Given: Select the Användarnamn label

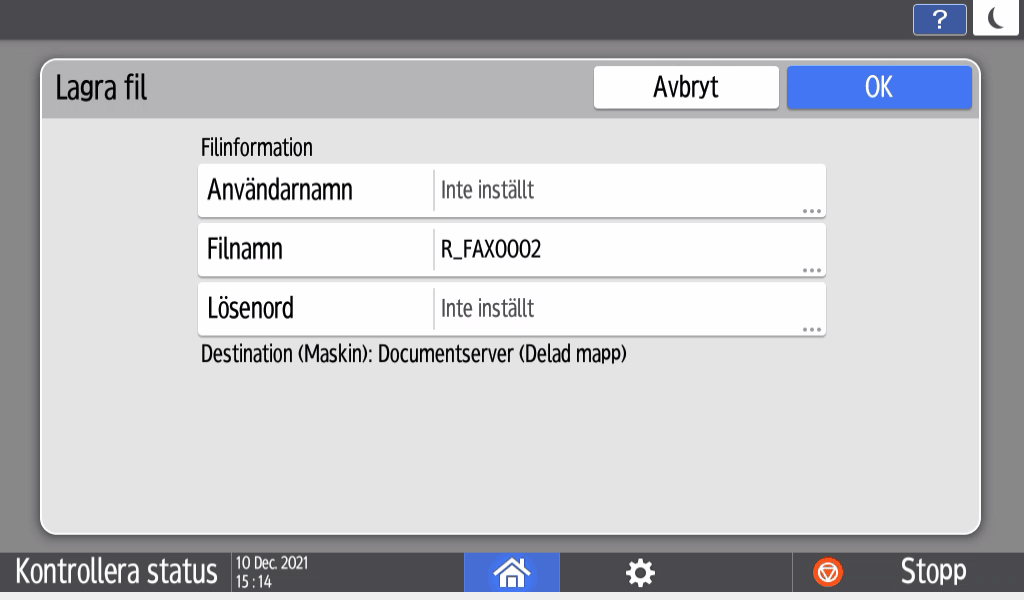Looking at the screenshot, I should pos(280,190).
